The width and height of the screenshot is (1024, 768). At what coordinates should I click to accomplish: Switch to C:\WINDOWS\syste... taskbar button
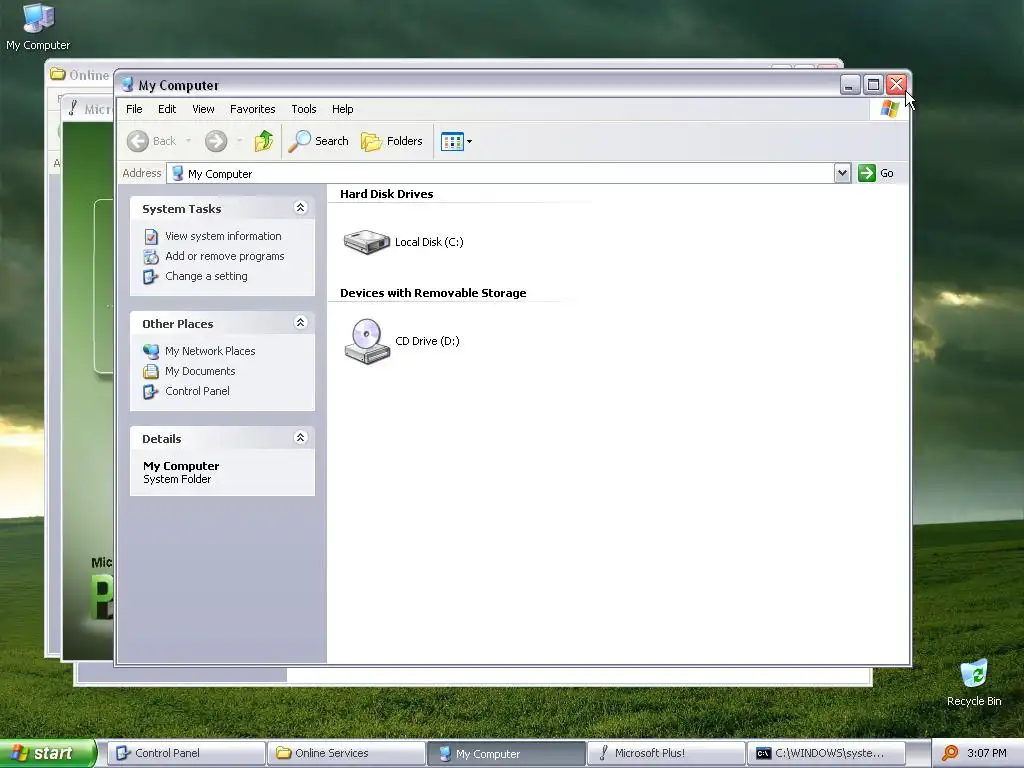tap(826, 753)
